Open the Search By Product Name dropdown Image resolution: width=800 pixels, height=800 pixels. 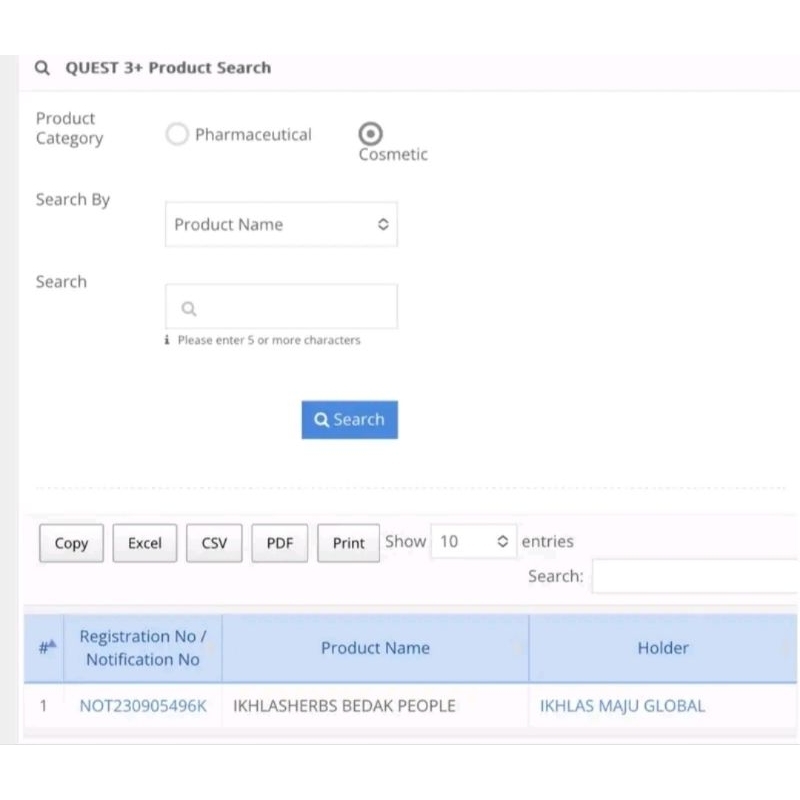click(x=281, y=225)
